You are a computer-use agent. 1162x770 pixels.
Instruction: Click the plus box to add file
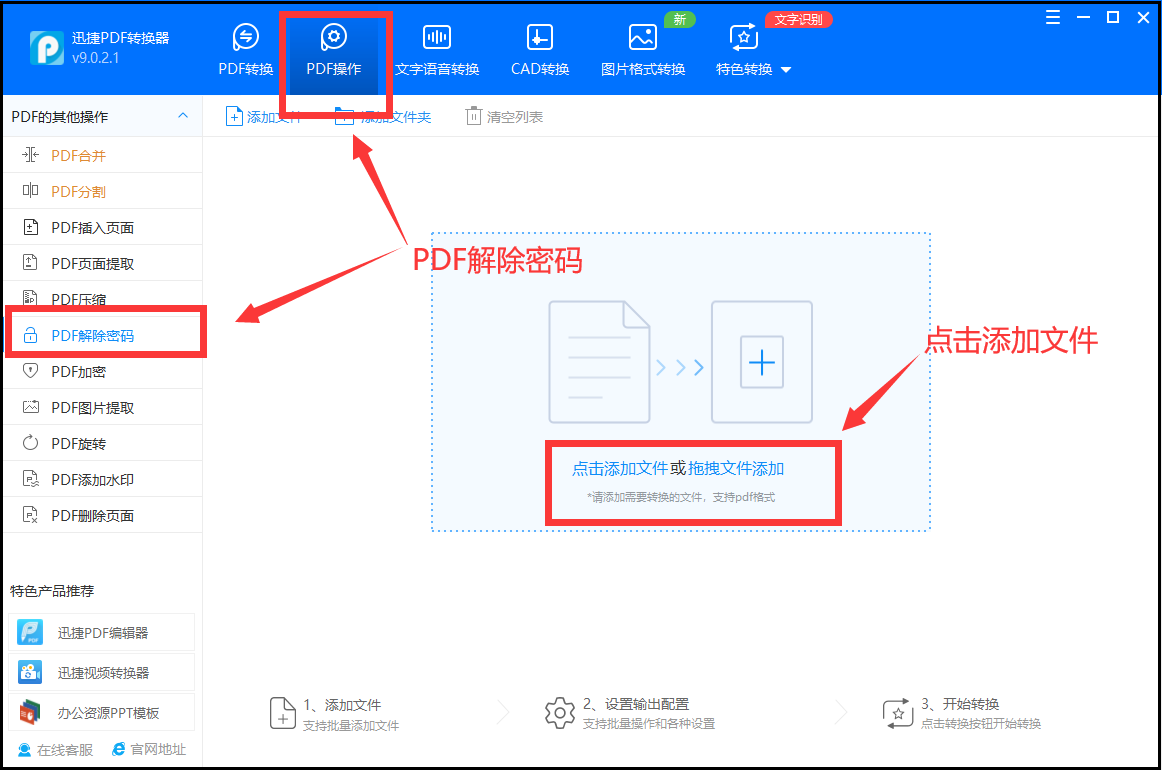(762, 362)
